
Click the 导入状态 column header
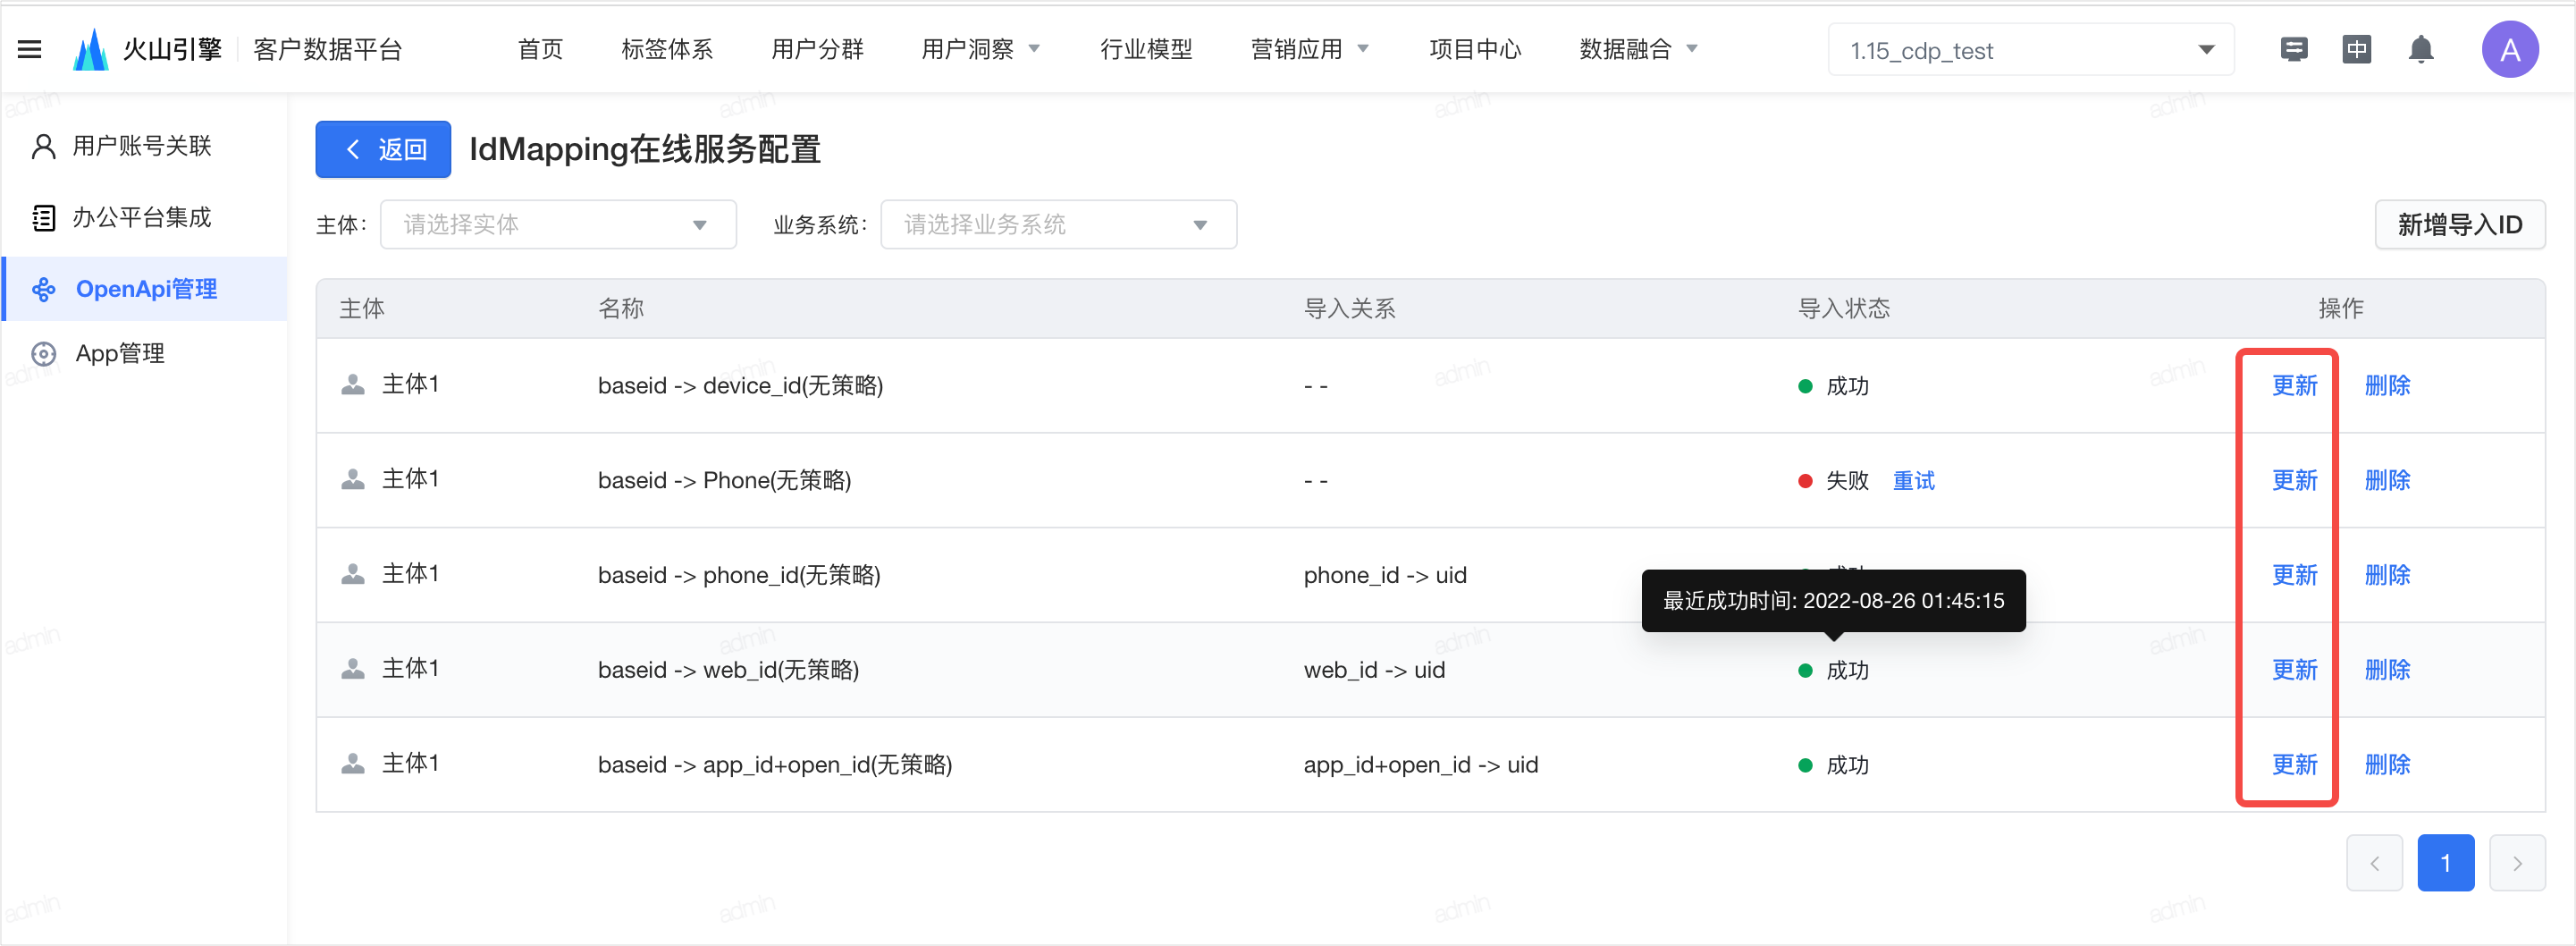[x=1843, y=308]
